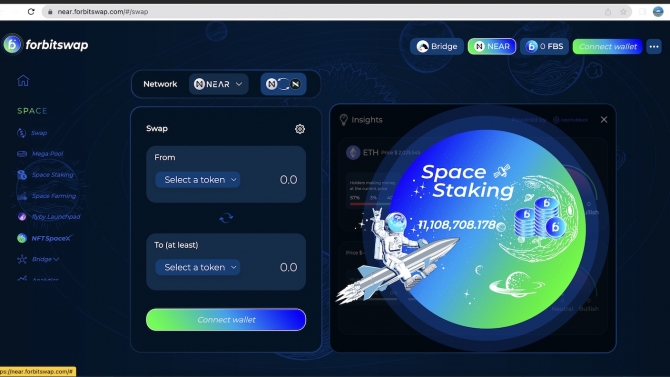Viewport: 670px width, 377px height.
Task: Click the Mega Pool sidebar icon
Action: 22,154
